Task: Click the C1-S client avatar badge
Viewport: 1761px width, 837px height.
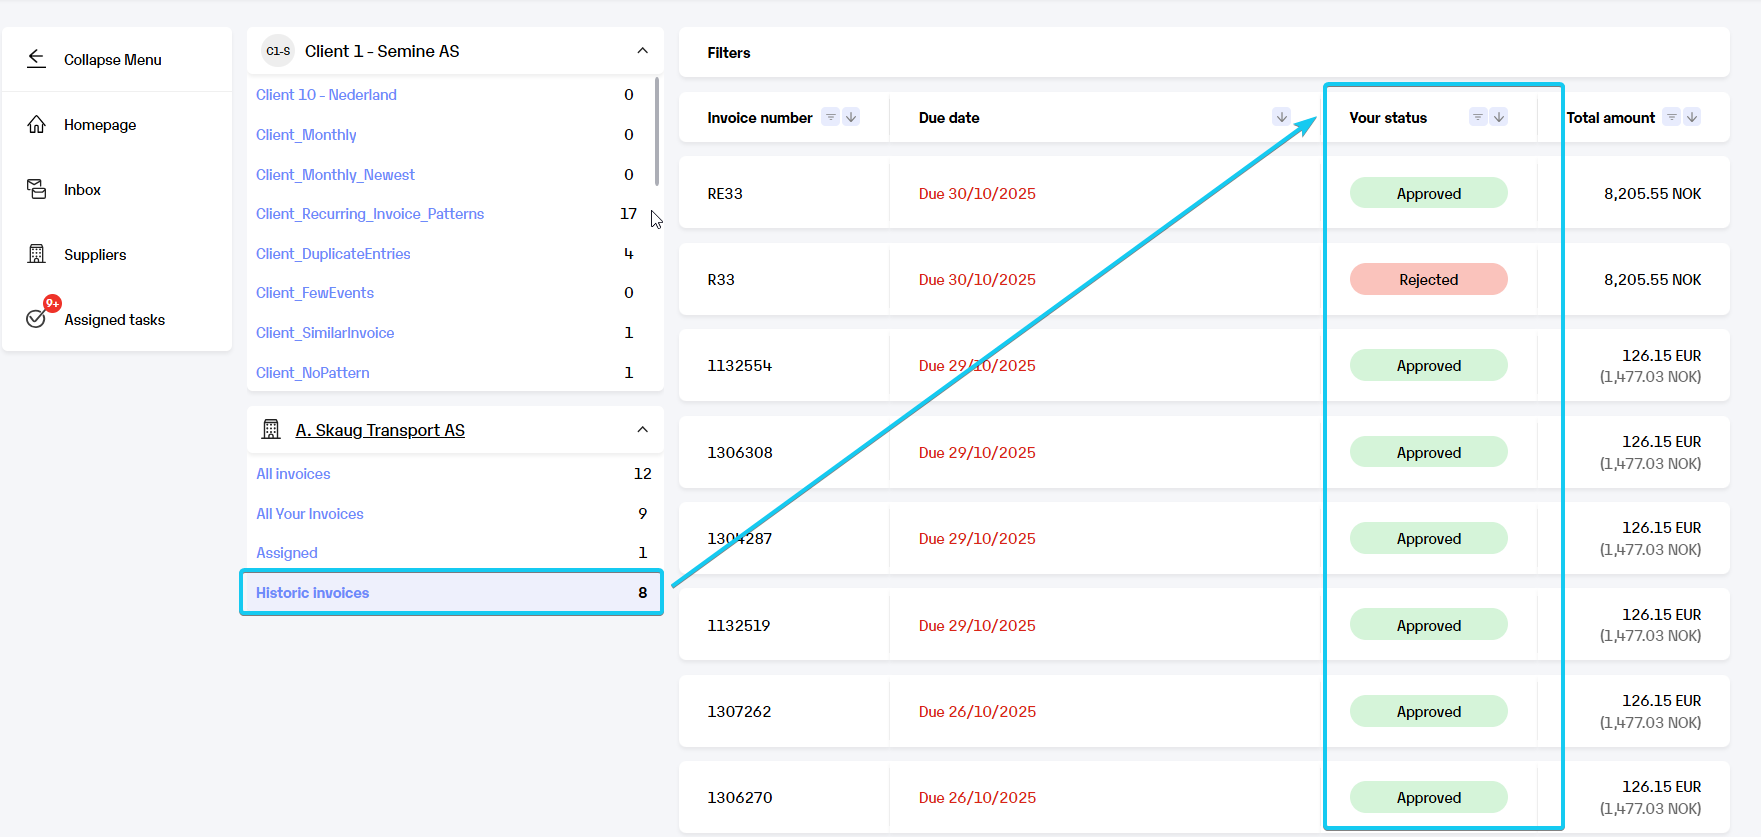Action: tap(278, 51)
